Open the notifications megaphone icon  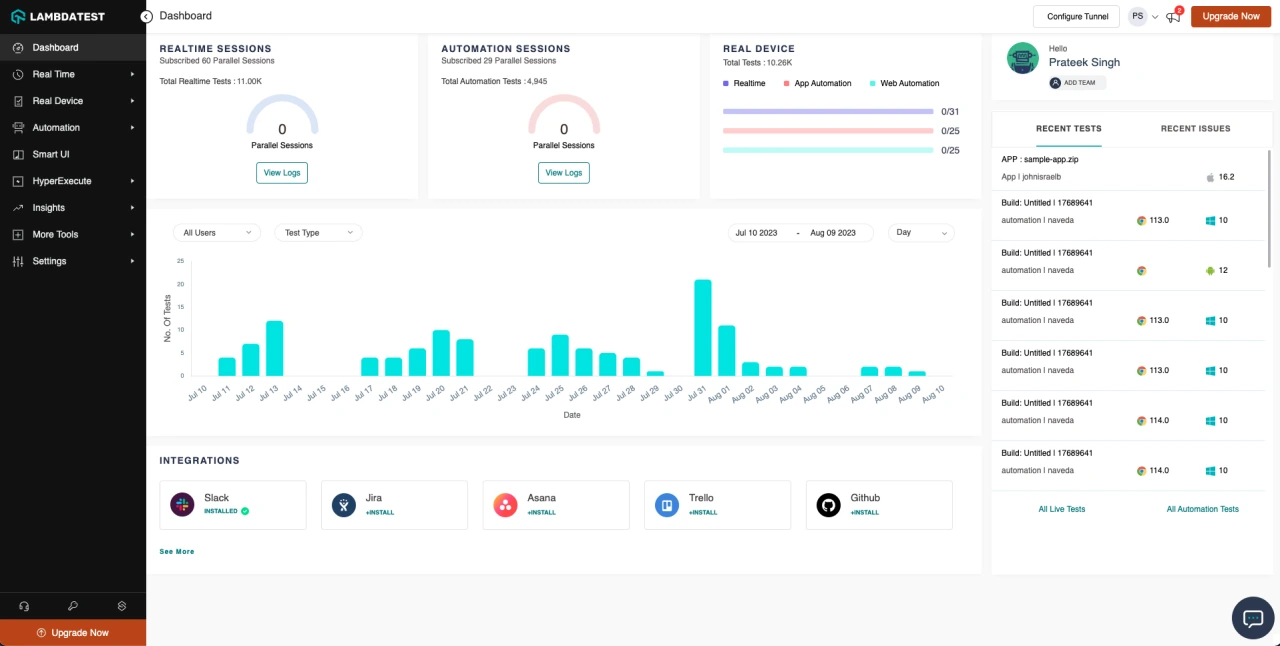[x=1173, y=17]
